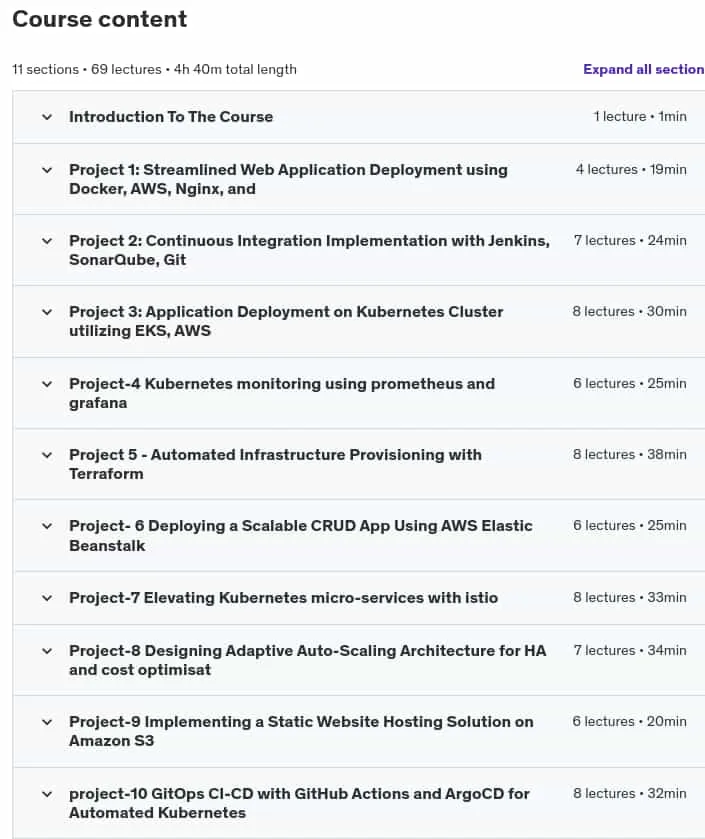
Task: Select Project-7 Elevating Kubernetes micro-services title
Action: point(283,598)
